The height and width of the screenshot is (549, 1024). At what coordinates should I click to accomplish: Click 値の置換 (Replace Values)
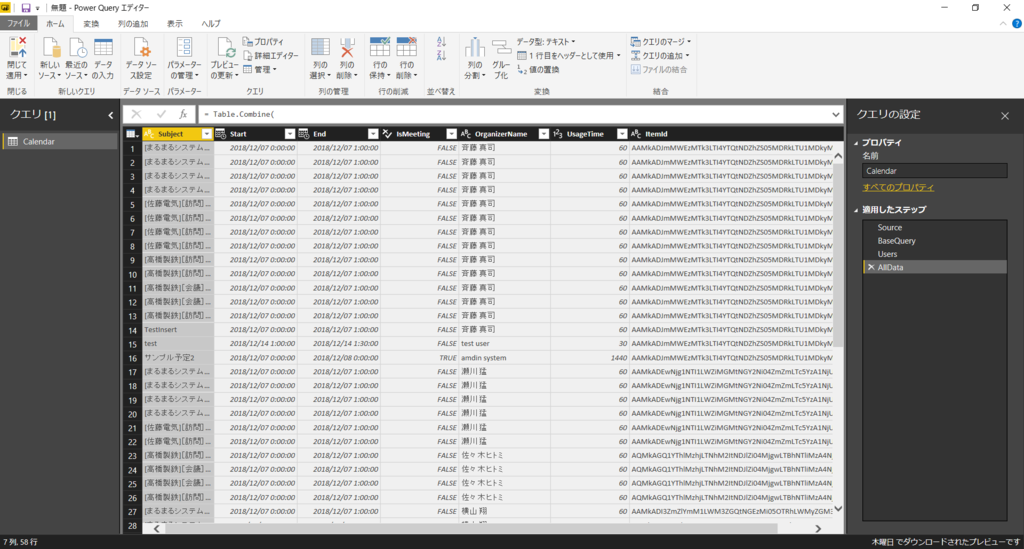(x=538, y=70)
